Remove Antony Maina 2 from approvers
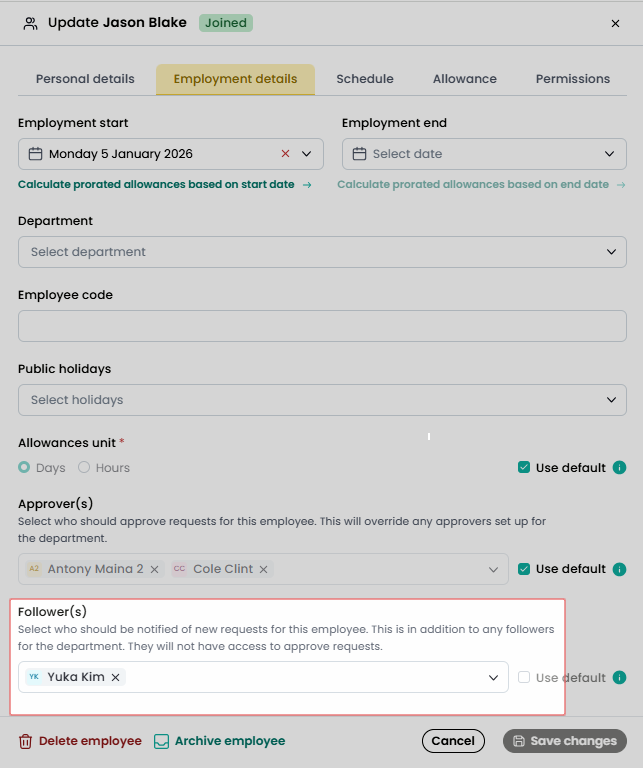 [154, 569]
